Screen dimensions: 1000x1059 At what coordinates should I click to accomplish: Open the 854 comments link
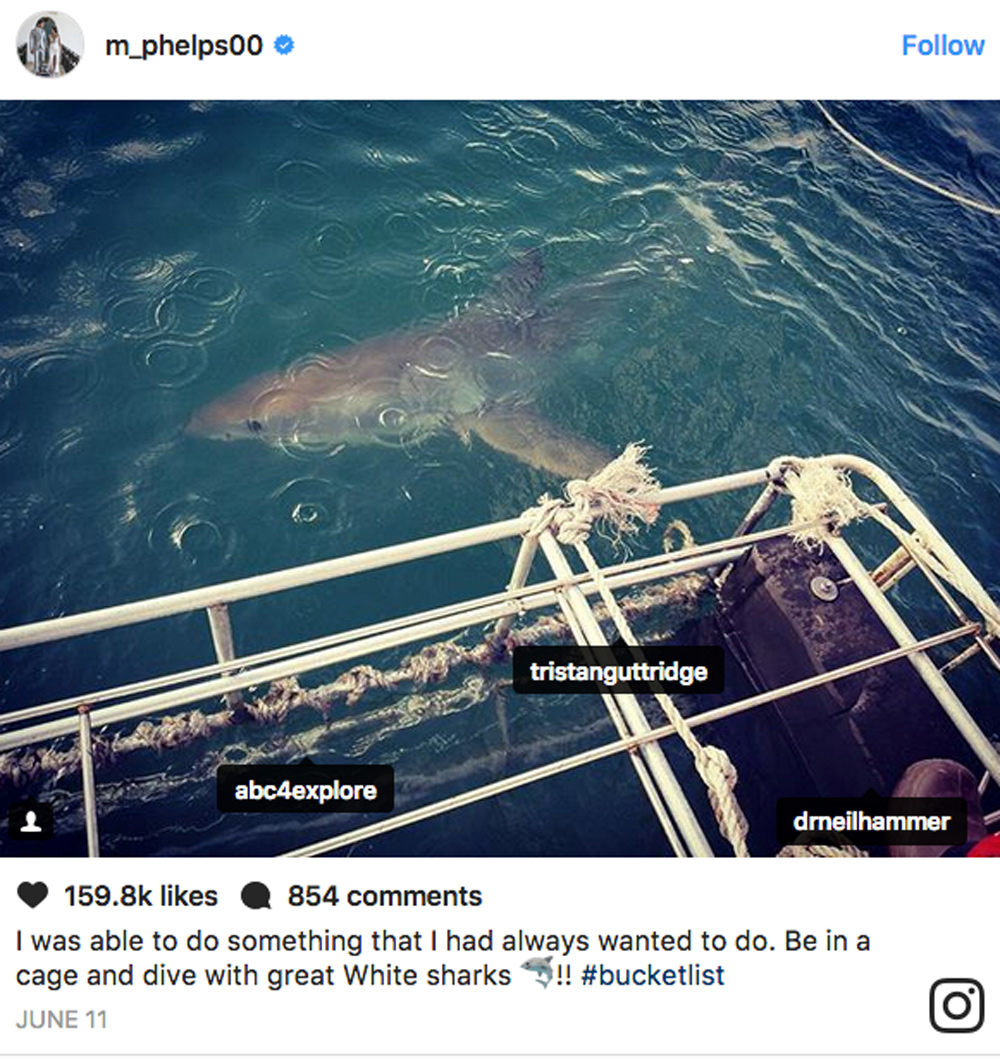point(385,896)
